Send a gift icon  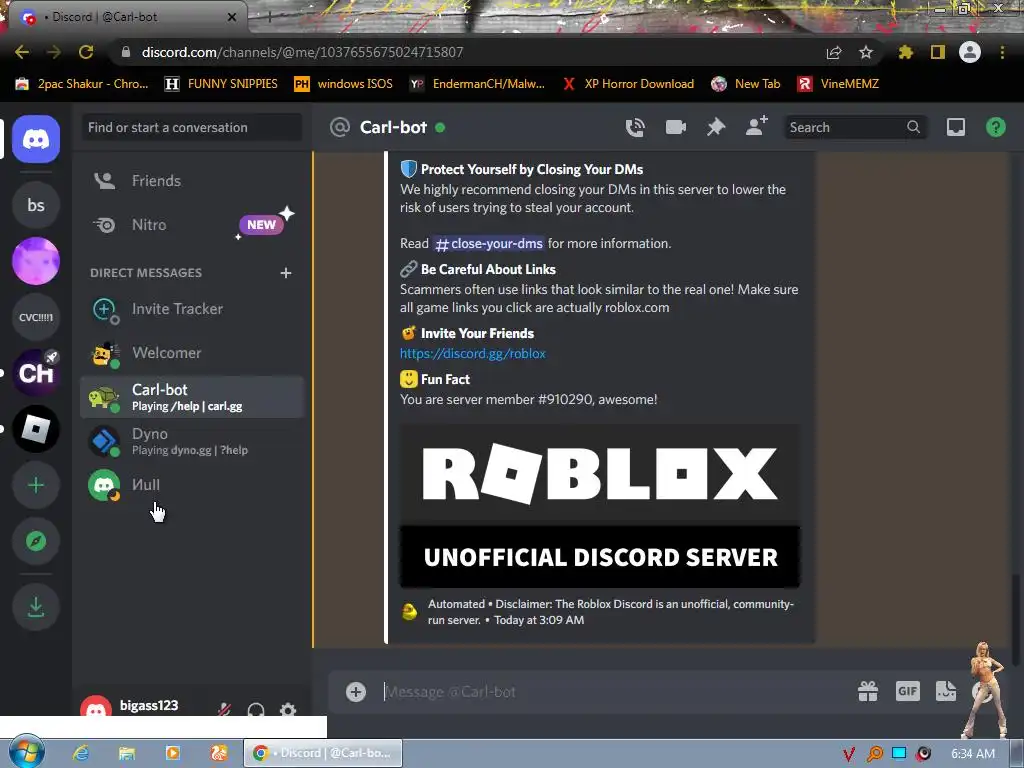coord(868,691)
